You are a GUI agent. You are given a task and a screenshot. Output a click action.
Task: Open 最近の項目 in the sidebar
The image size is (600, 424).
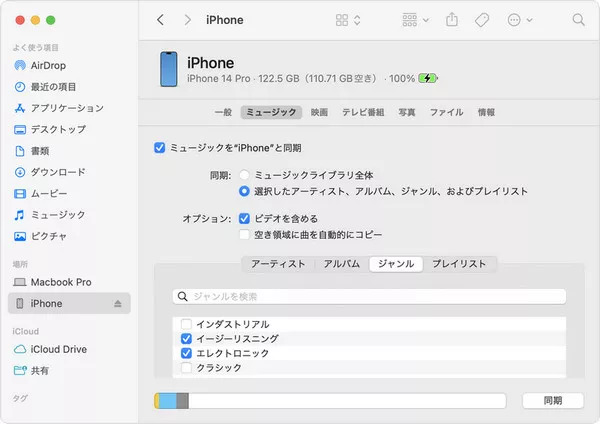45,87
